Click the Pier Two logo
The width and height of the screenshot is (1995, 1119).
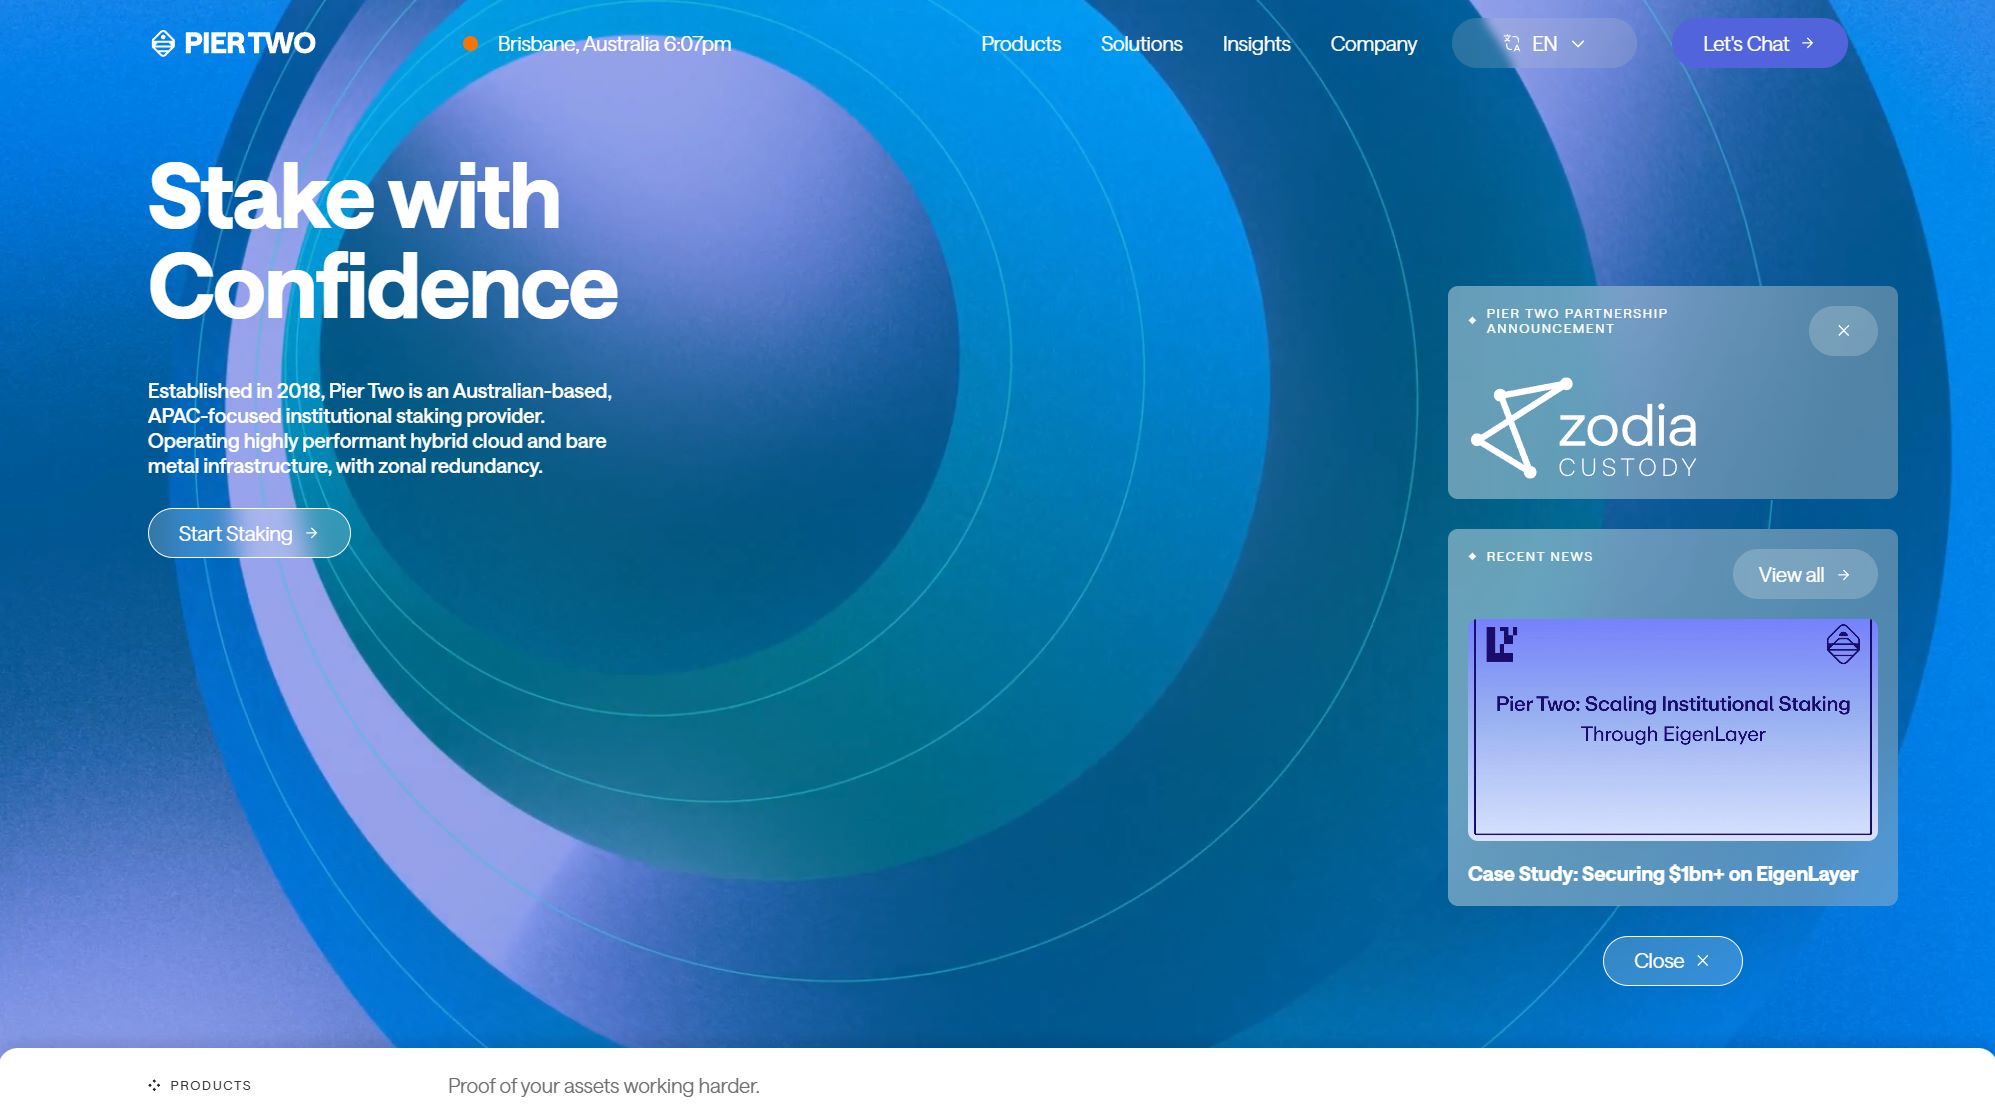click(232, 43)
